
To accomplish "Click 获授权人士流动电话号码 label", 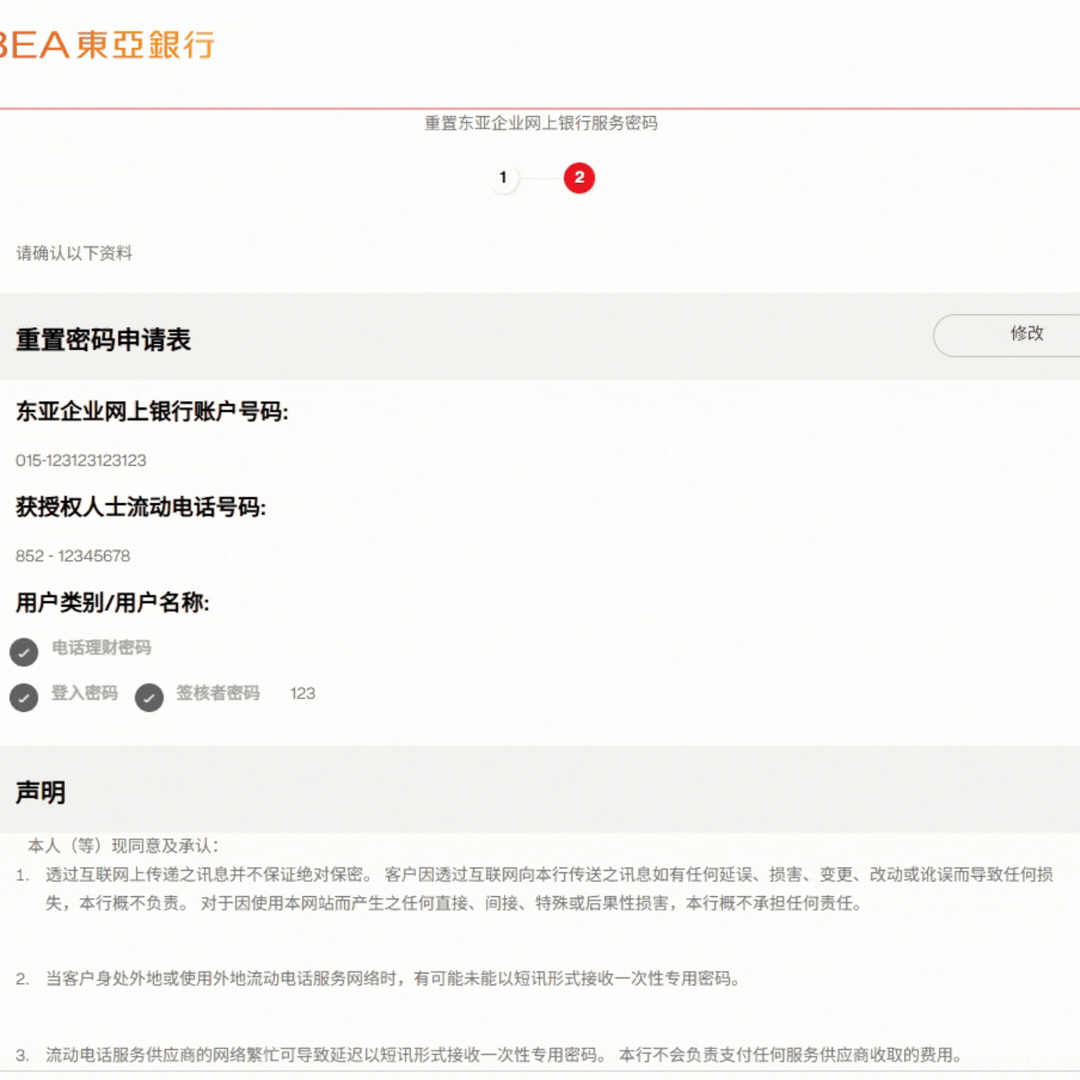I will (141, 508).
